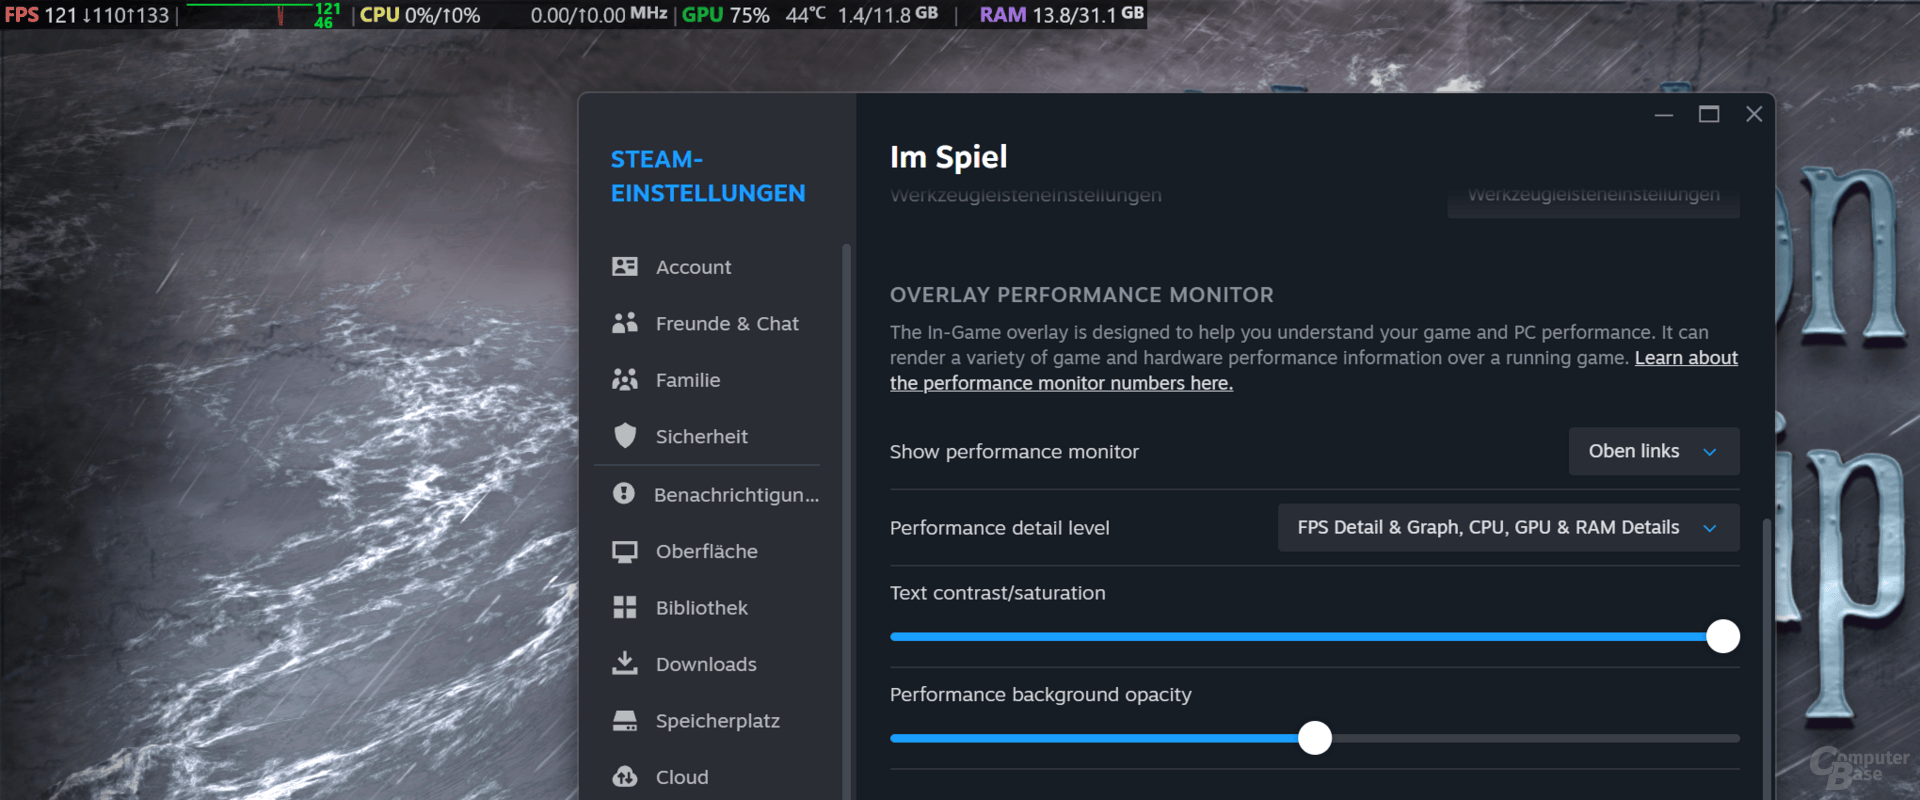This screenshot has height=800, width=1920.
Task: Click the GPU 75% readout in overlay
Action: coord(726,15)
